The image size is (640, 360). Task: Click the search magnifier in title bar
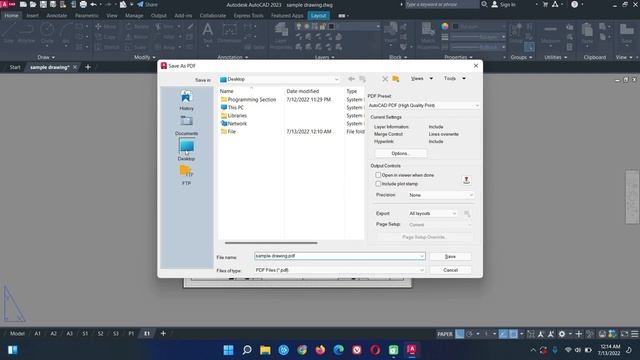coord(484,4)
